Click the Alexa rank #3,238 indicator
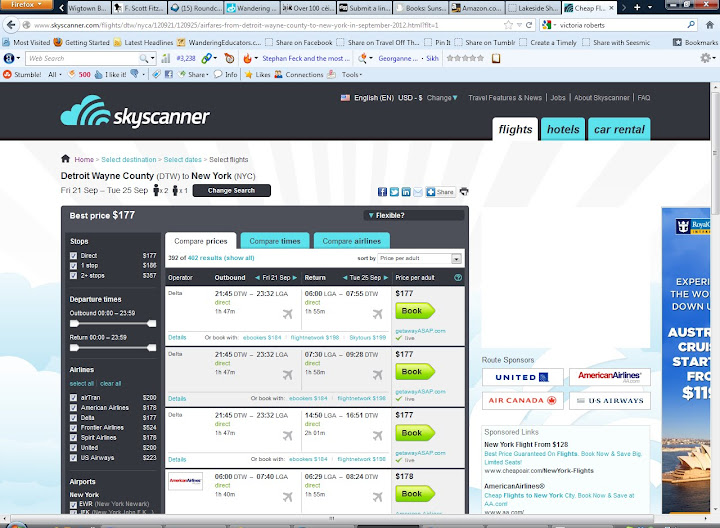Viewport: 720px width, 528px height. pos(186,58)
